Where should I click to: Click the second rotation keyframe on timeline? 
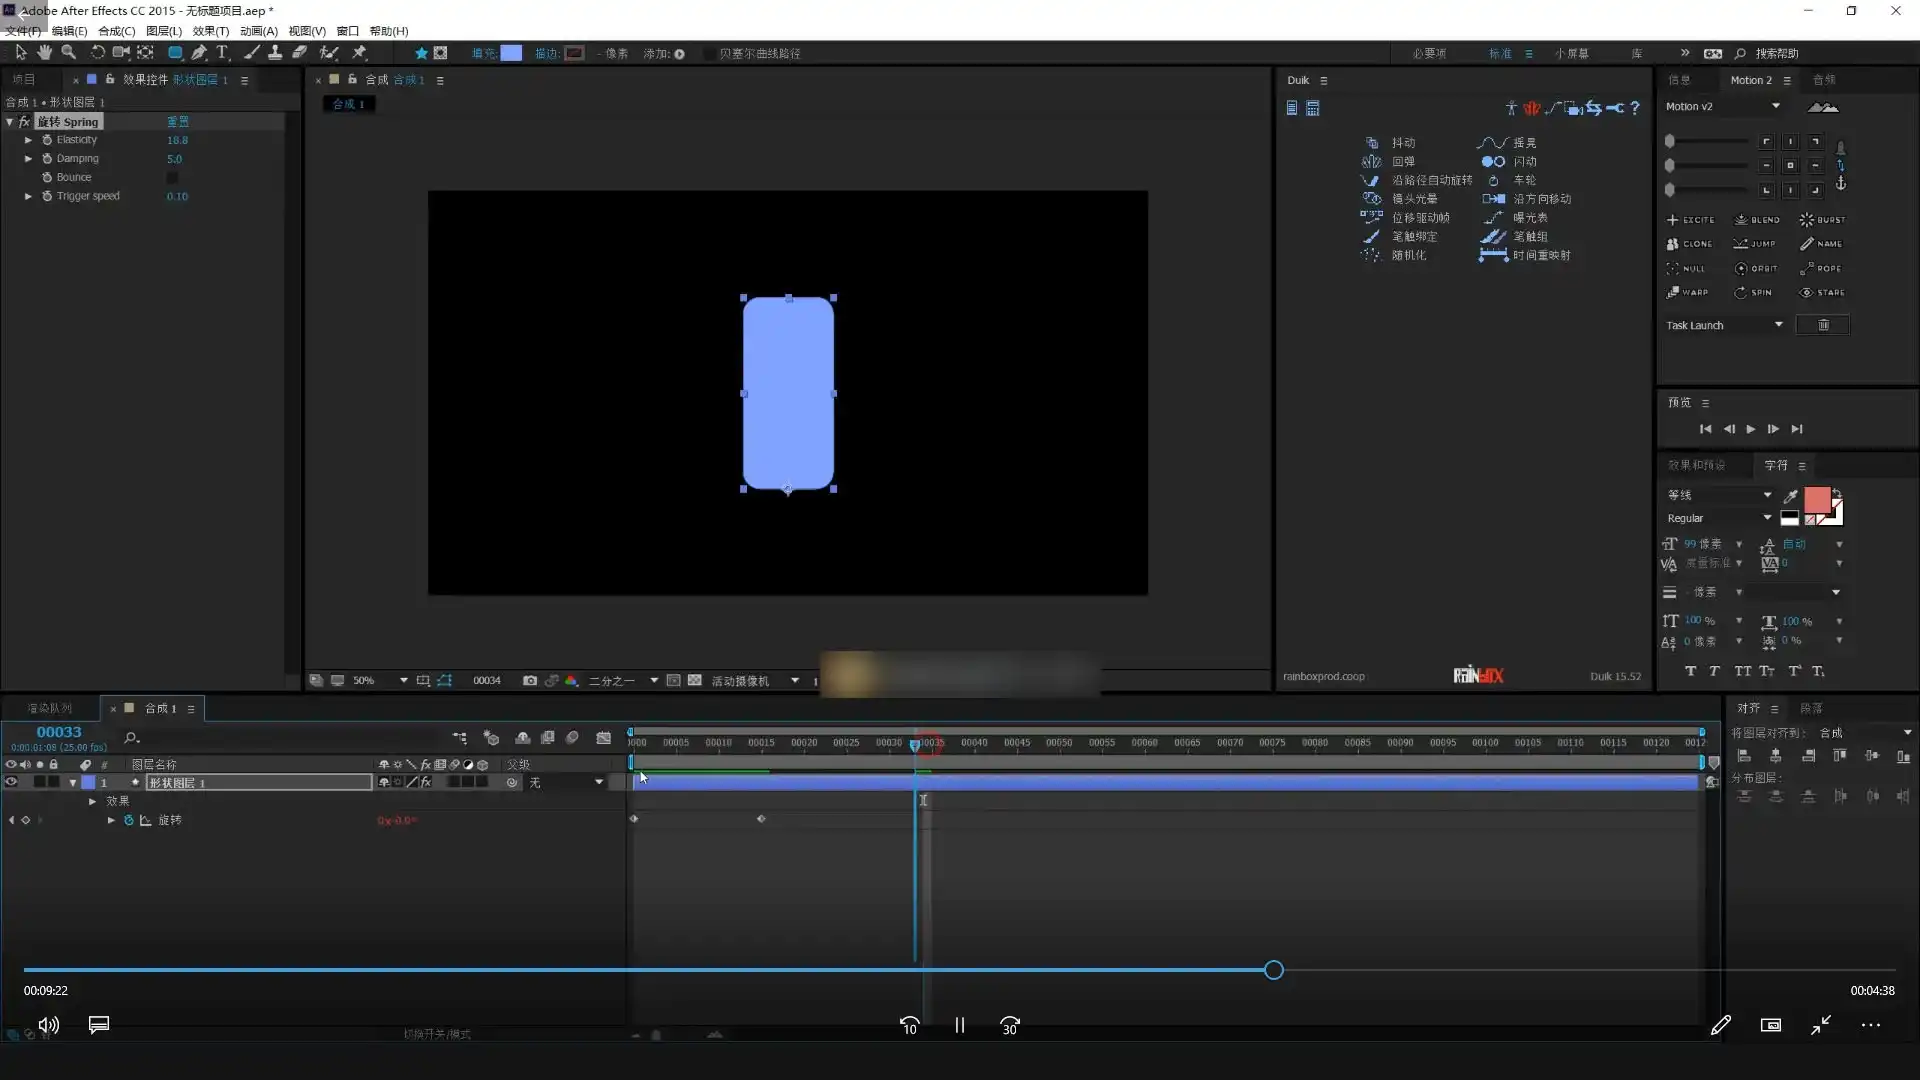tap(761, 820)
